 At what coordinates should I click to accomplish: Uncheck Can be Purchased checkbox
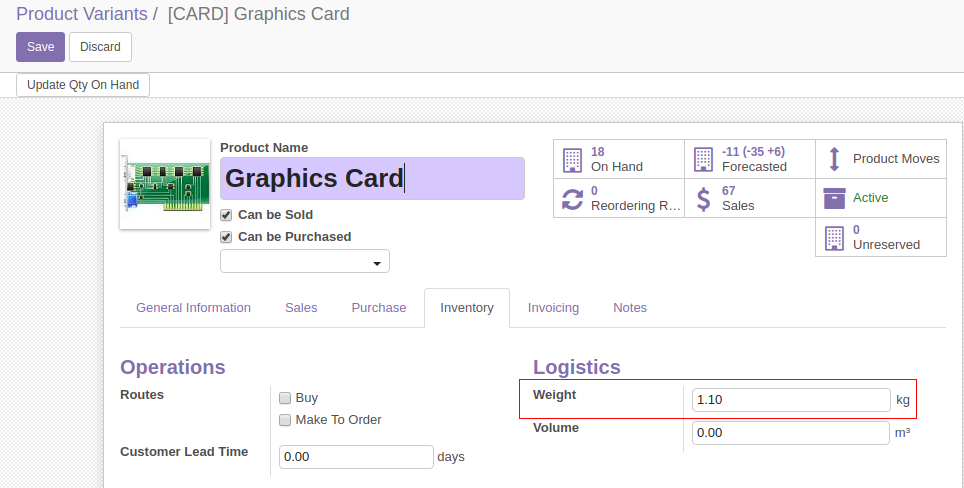click(226, 237)
